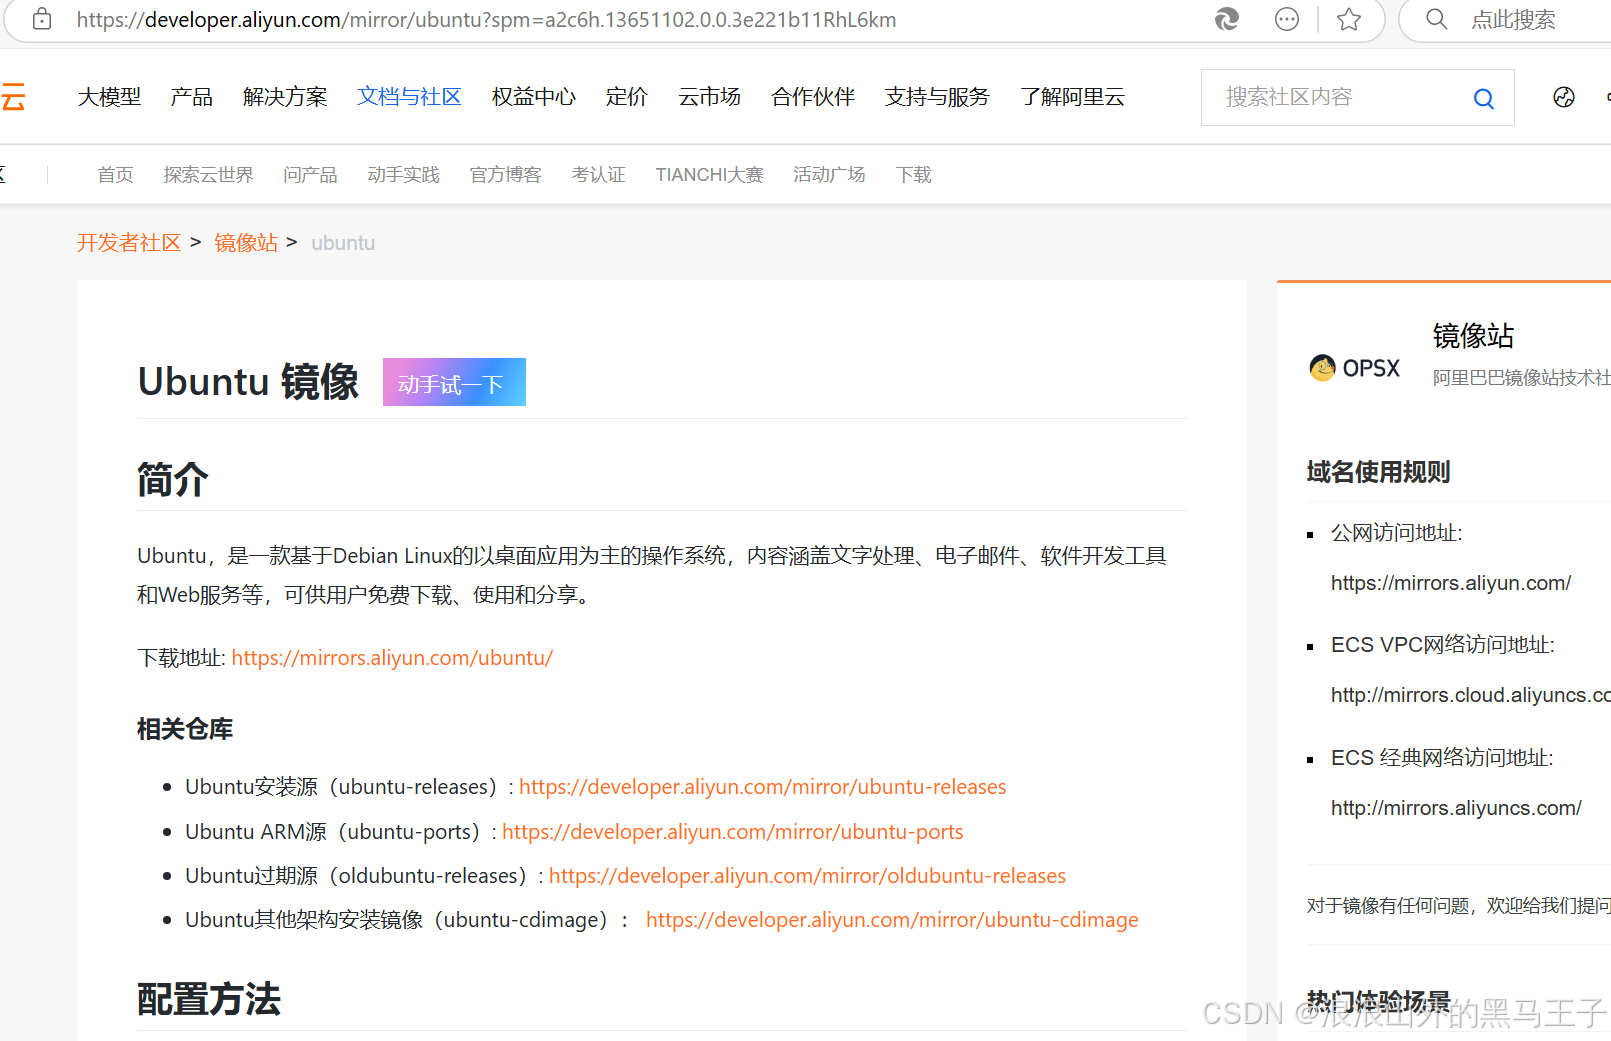Click the 镜像站 sidebar title
The height and width of the screenshot is (1041, 1611).
coord(1473,336)
